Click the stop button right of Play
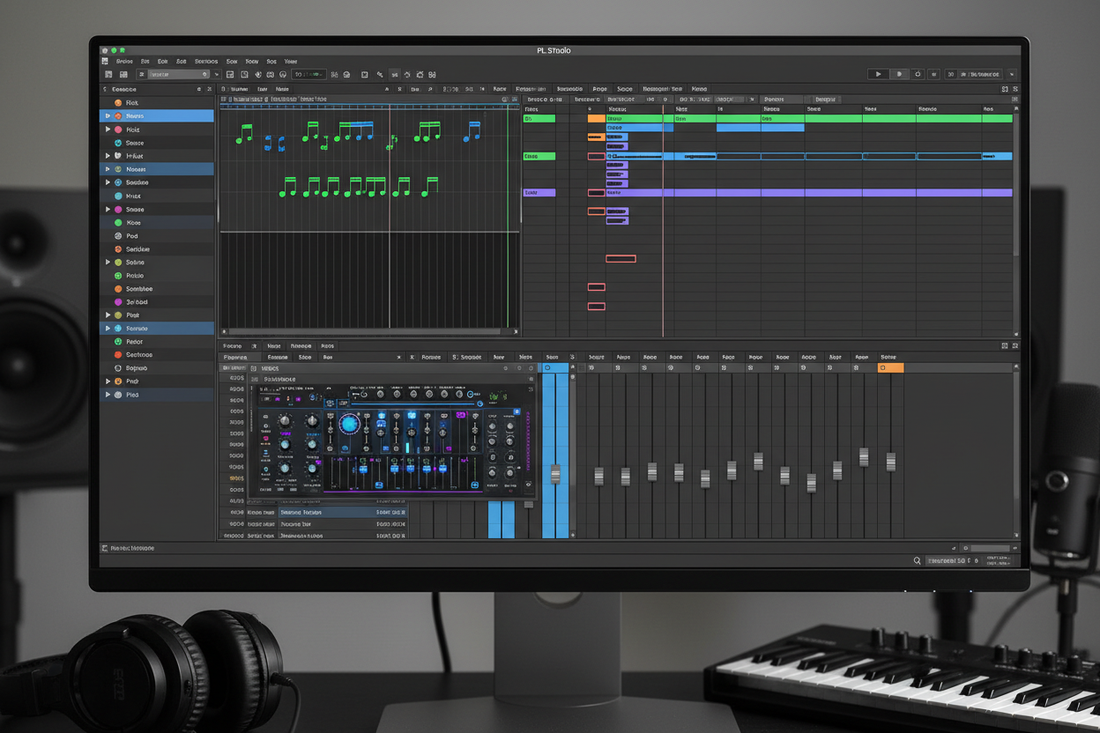The height and width of the screenshot is (733, 1100). coord(899,74)
